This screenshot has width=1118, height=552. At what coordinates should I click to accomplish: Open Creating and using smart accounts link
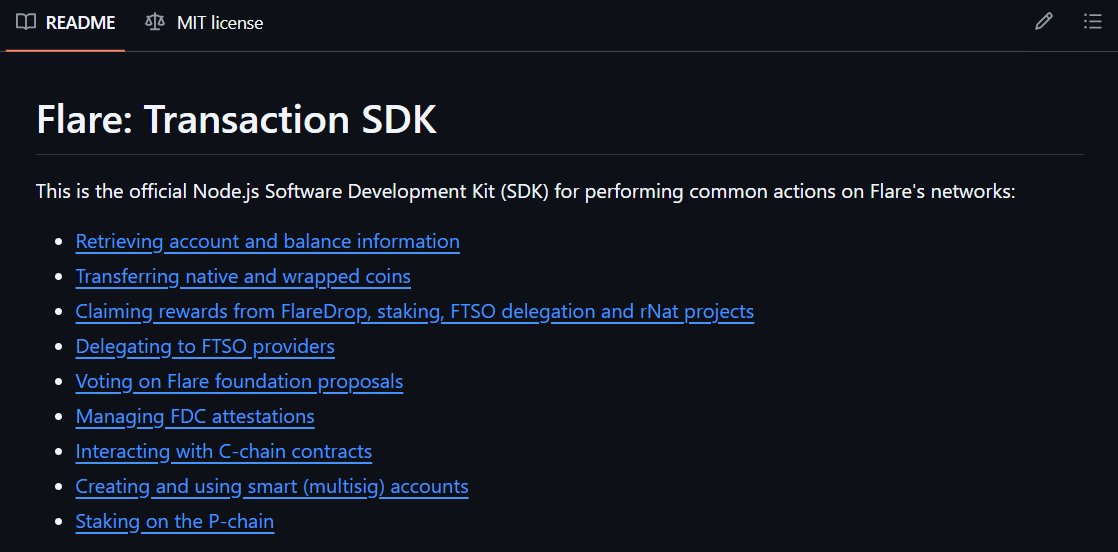click(x=272, y=486)
